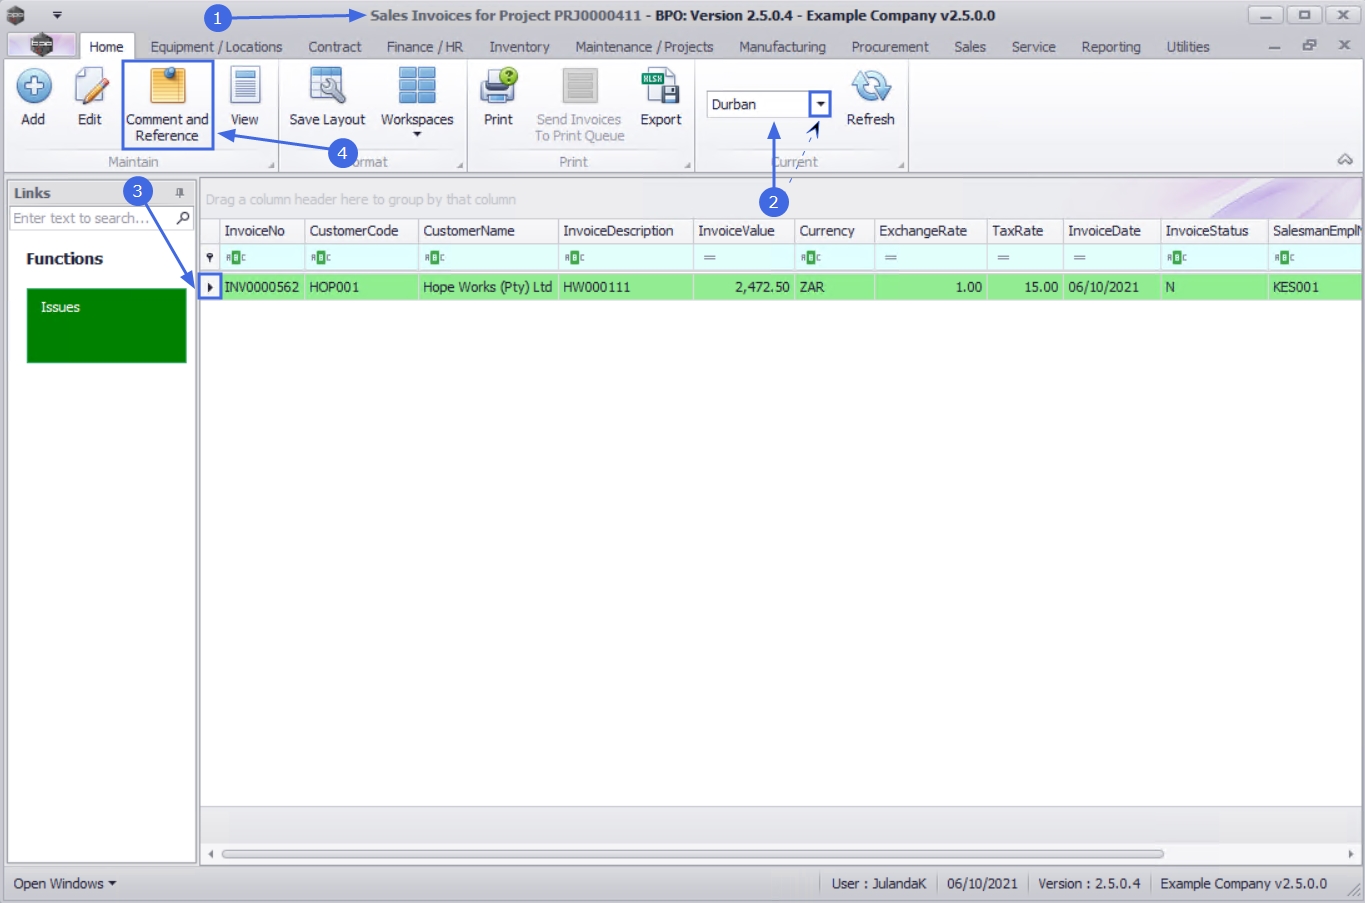Sort by Currency column header

[834, 231]
